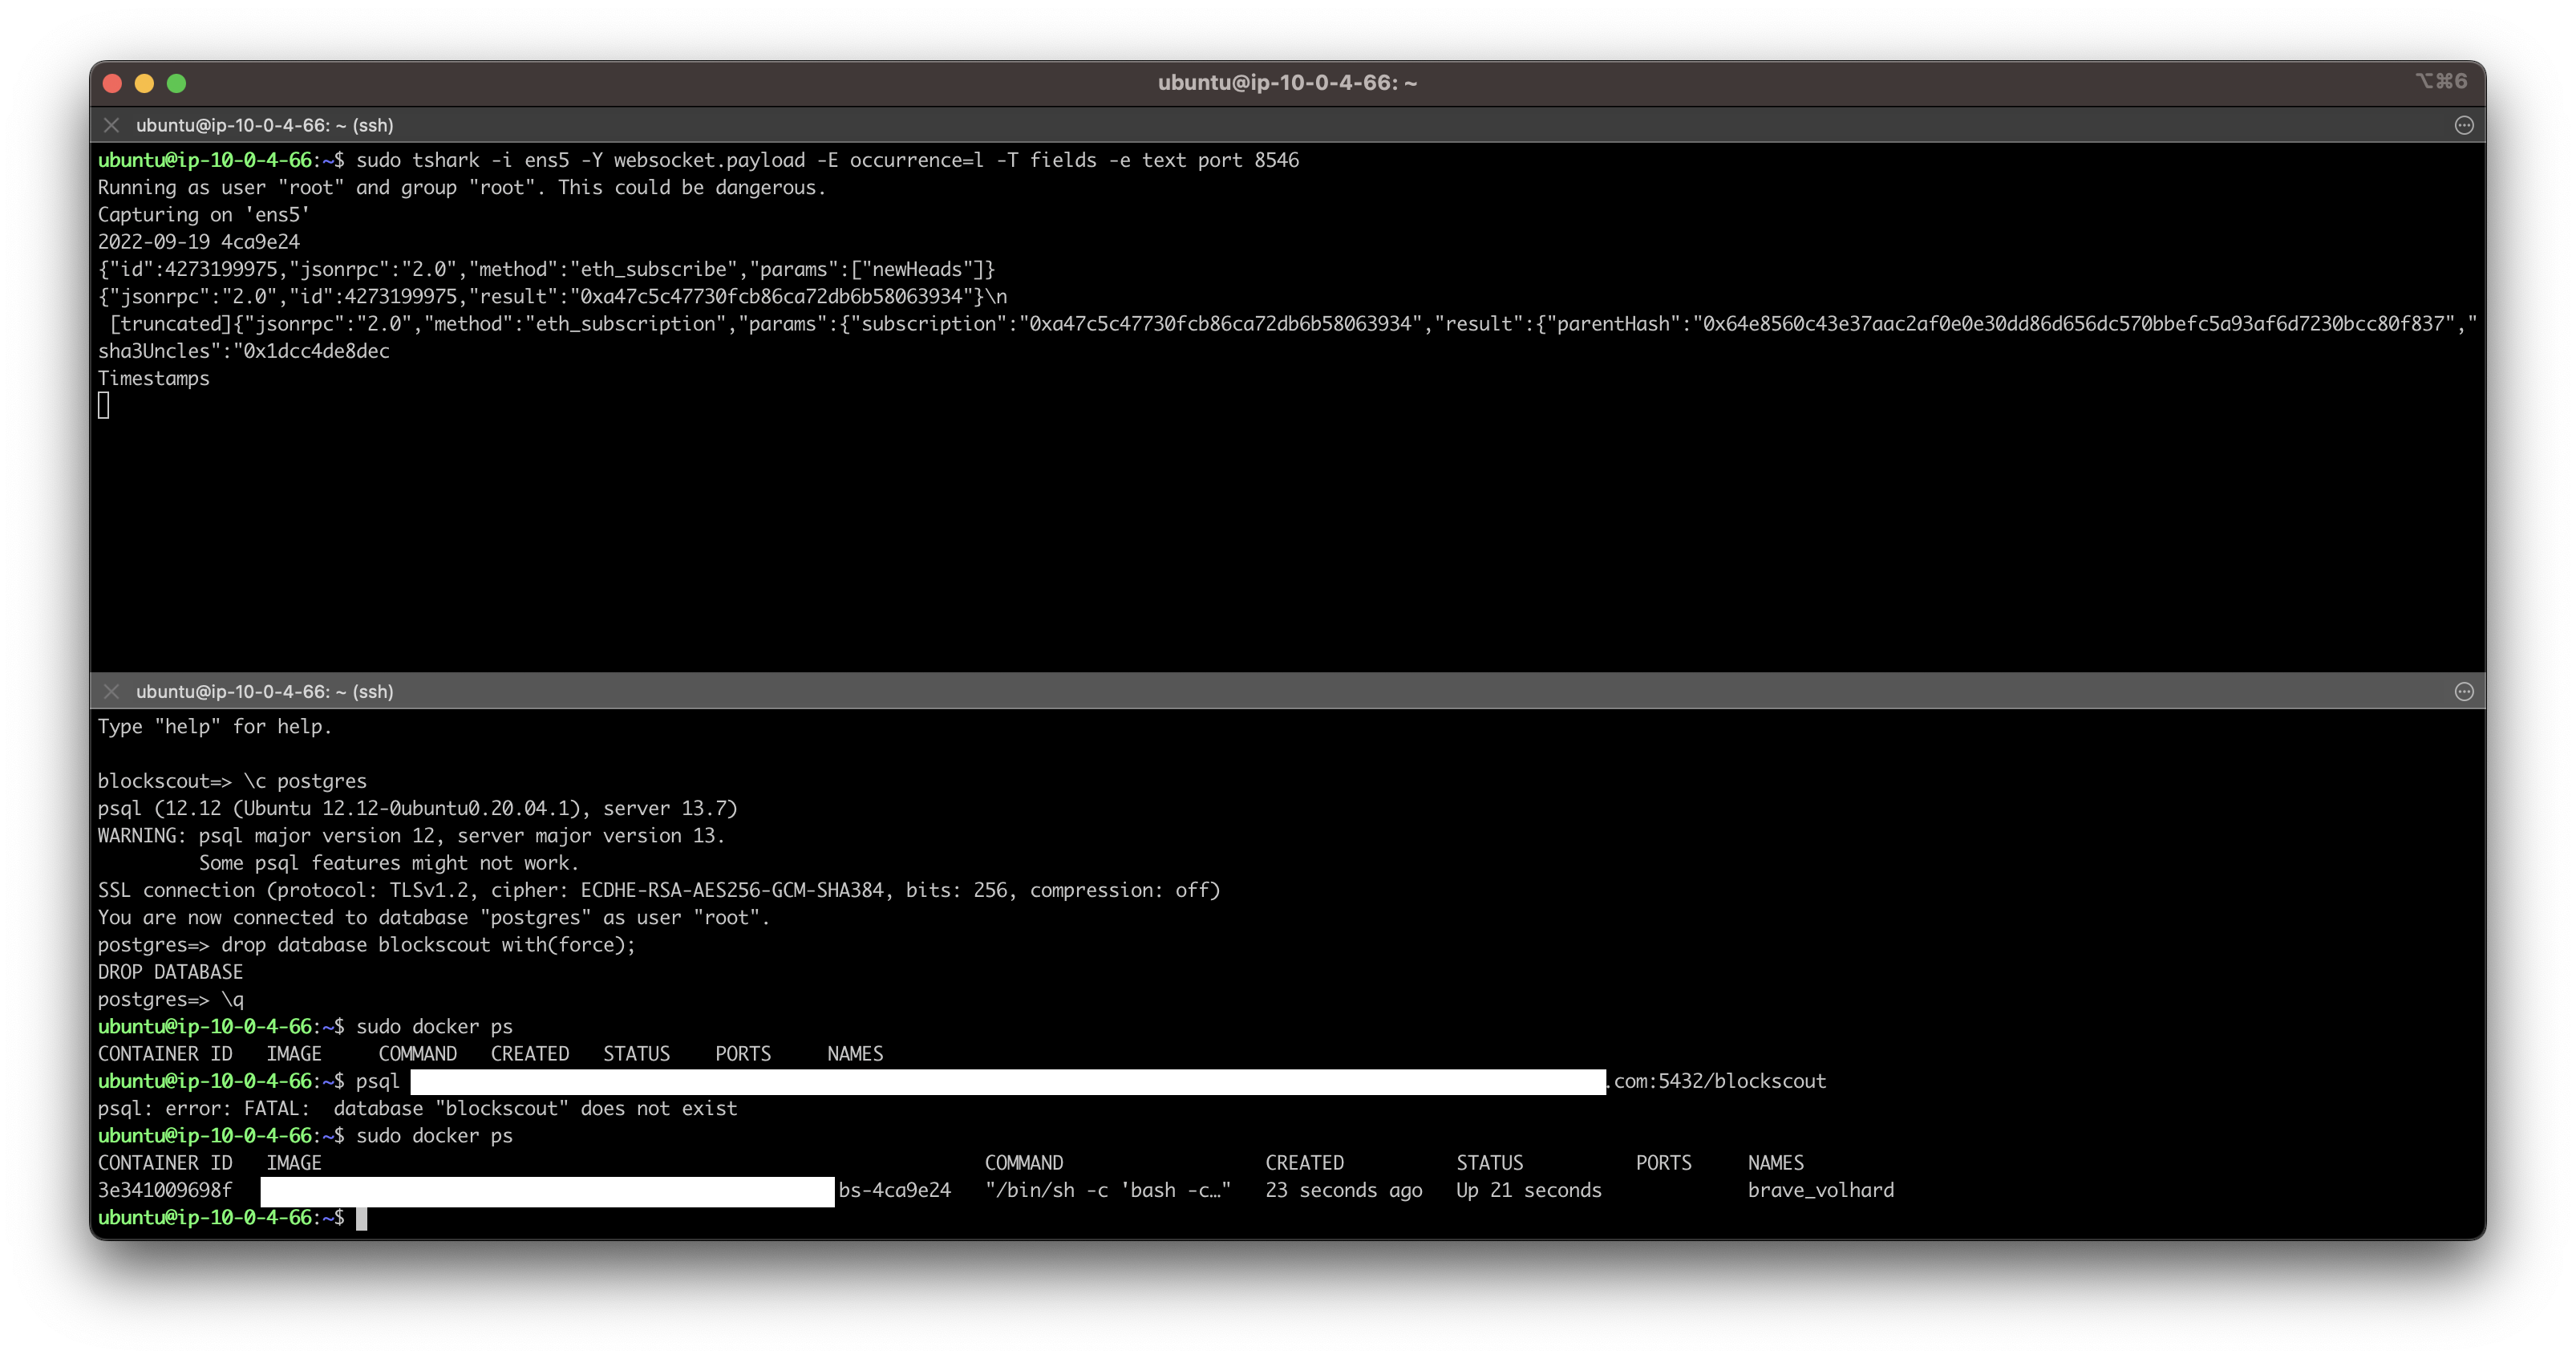Select the top pane title 'ubuntu@ip-10-0-4-66: ~ (ssh)'

pos(265,125)
